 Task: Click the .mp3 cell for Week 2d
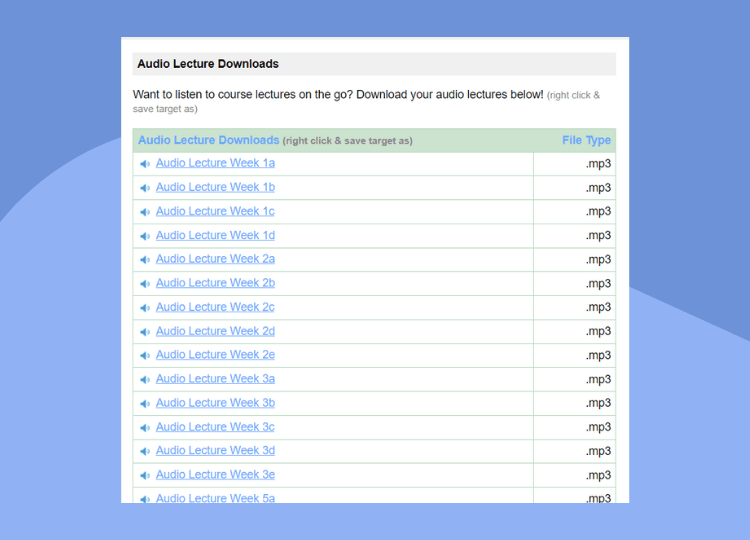pyautogui.click(x=574, y=331)
